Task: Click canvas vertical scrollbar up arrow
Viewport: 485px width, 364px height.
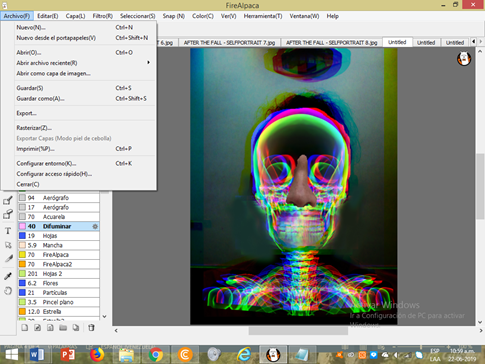Action: point(480,52)
